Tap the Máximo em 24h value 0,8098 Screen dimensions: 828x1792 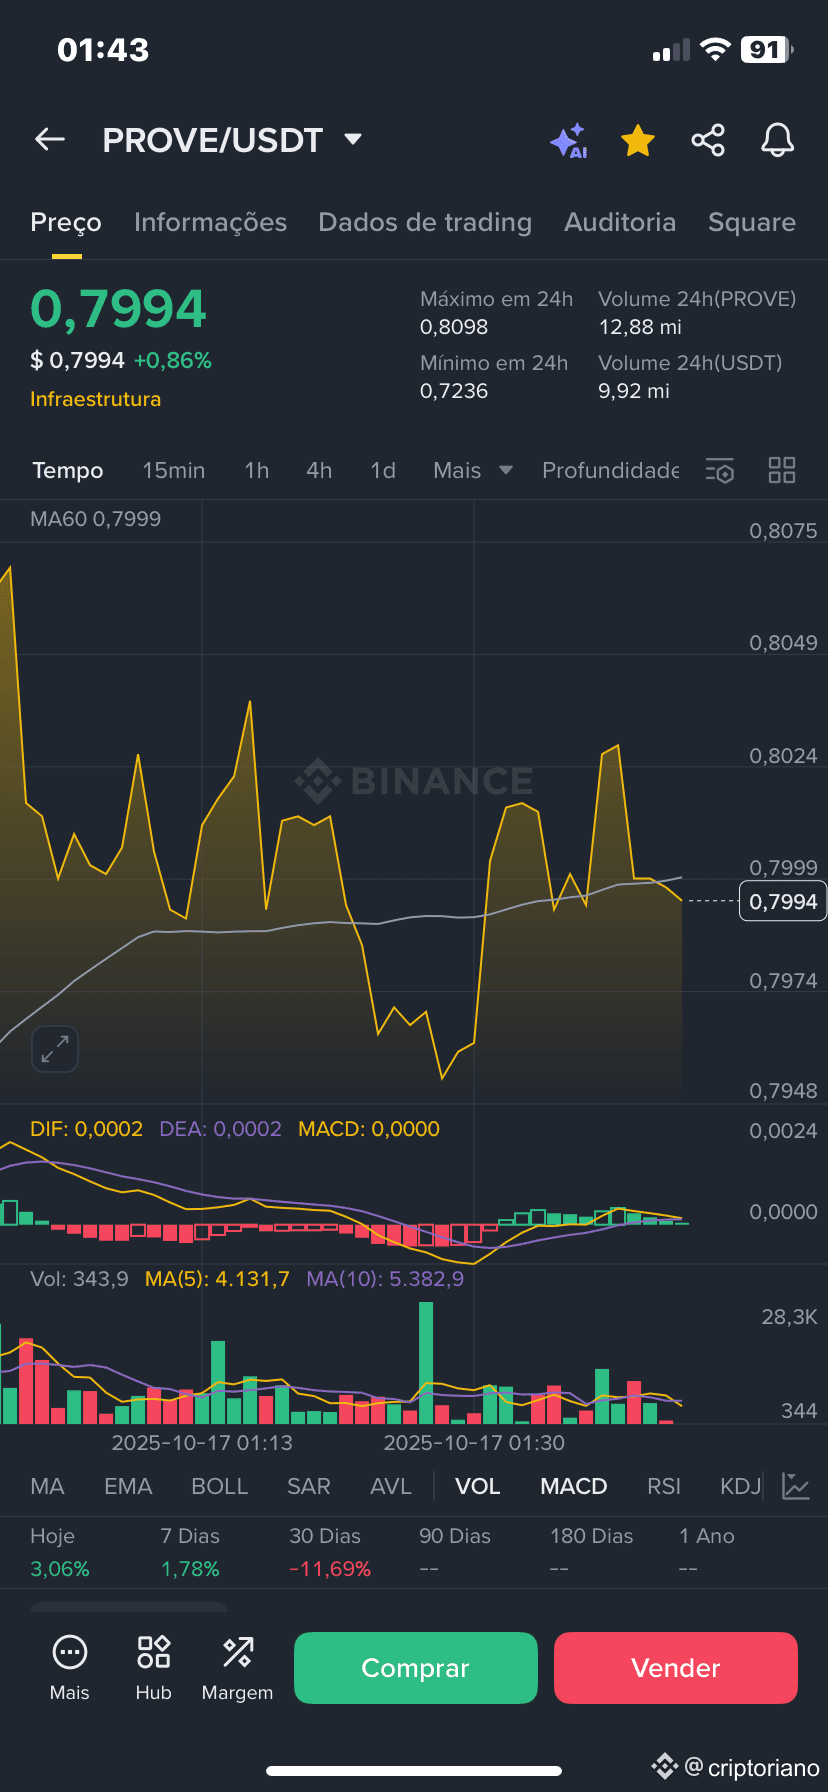454,327
